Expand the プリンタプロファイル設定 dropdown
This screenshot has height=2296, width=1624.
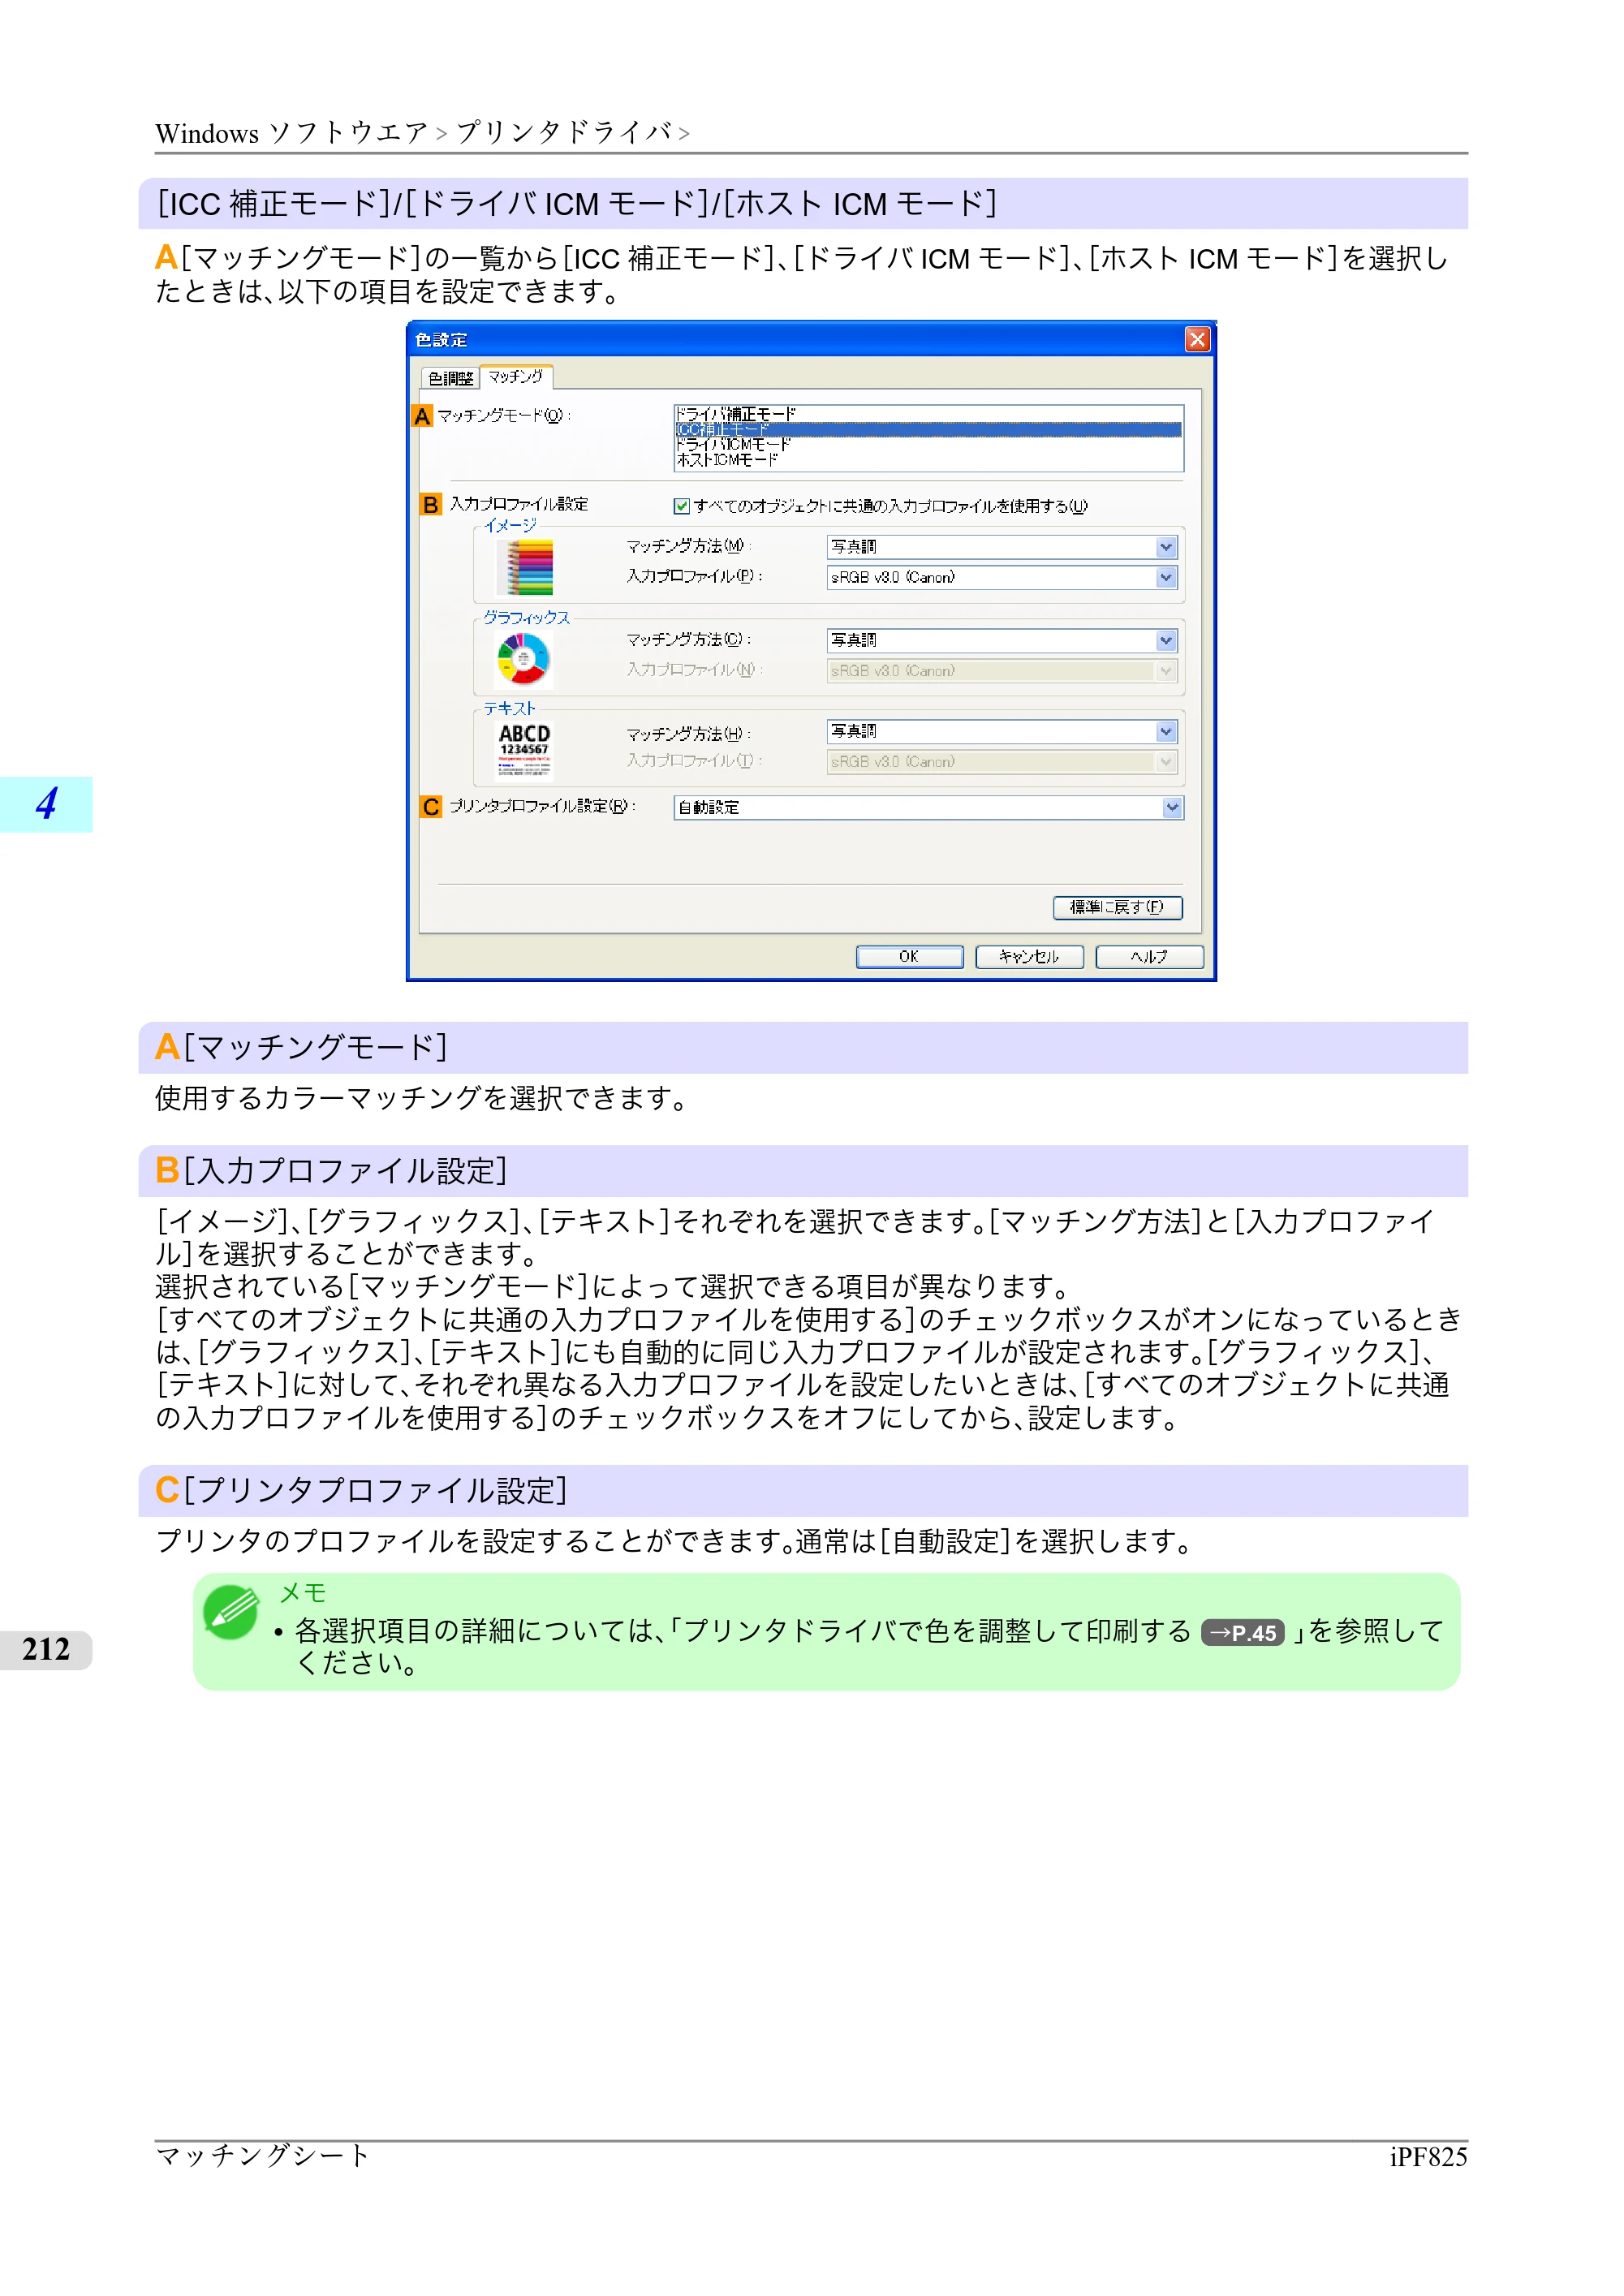click(929, 807)
